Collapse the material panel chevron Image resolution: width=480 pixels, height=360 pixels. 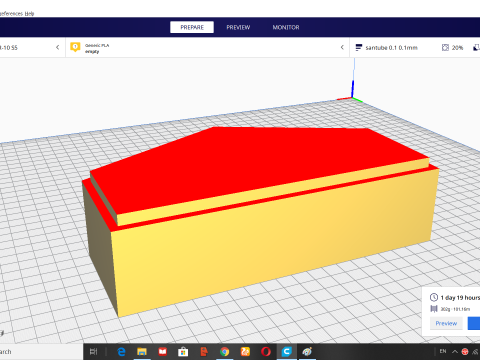click(342, 47)
